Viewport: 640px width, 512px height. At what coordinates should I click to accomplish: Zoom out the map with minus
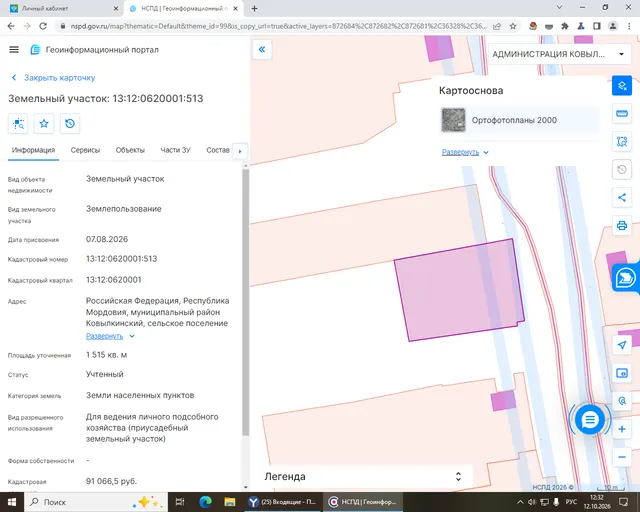[622, 457]
